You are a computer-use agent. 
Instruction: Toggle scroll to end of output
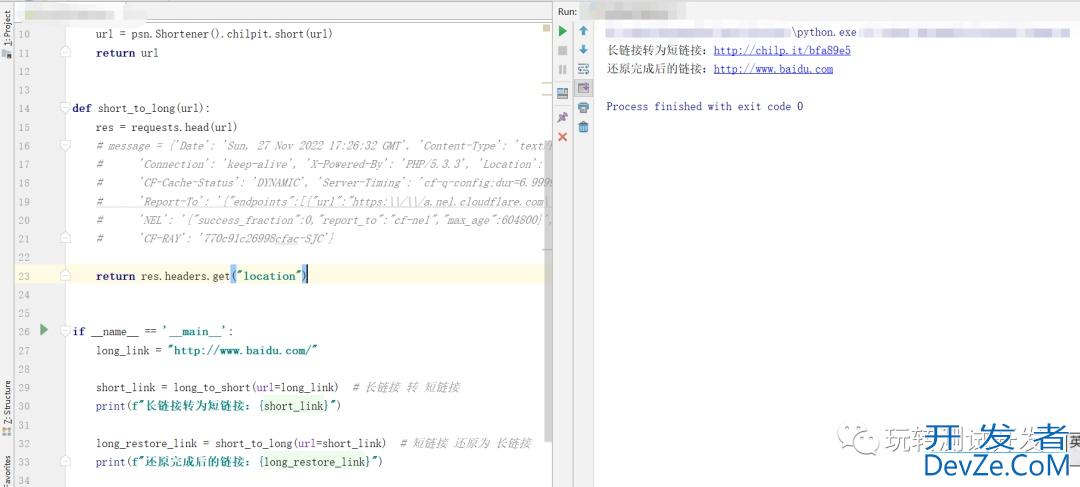(583, 88)
